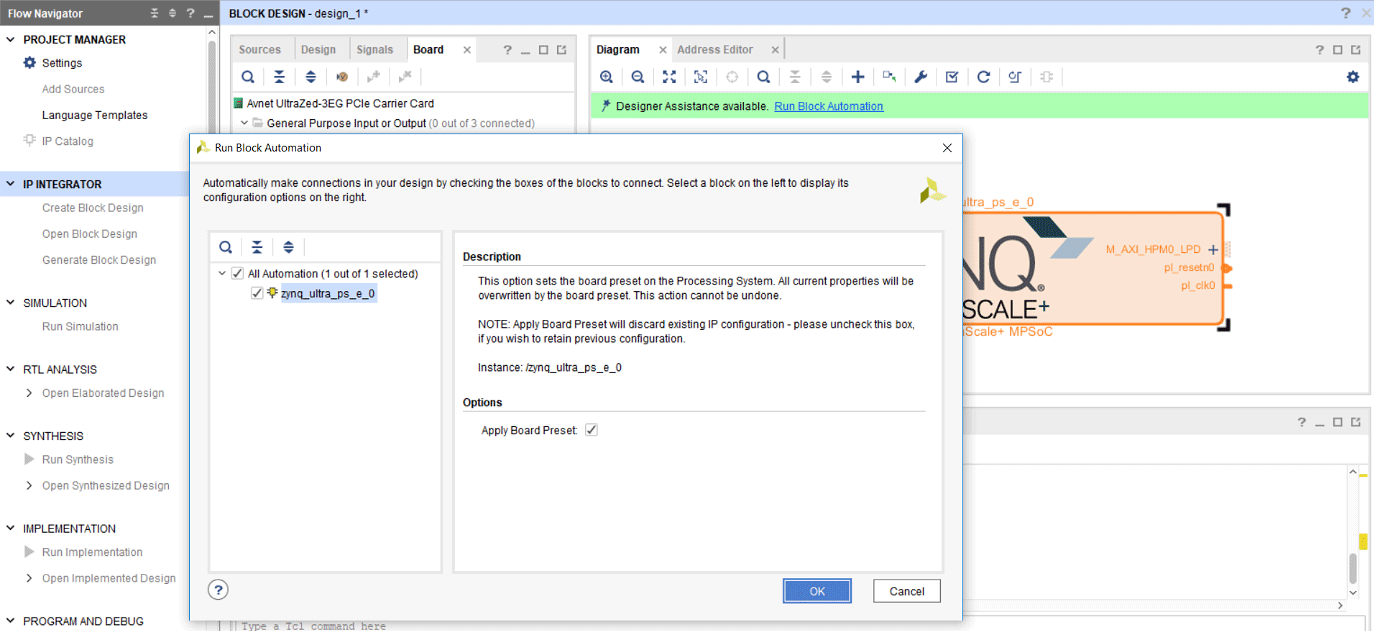Click Validate Design checkmark icon
This screenshot has height=631, width=1374.
click(952, 77)
